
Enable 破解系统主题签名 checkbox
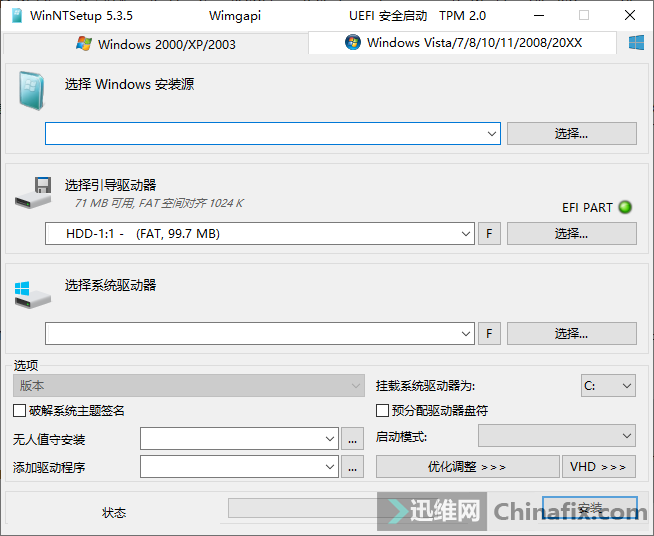[19, 410]
